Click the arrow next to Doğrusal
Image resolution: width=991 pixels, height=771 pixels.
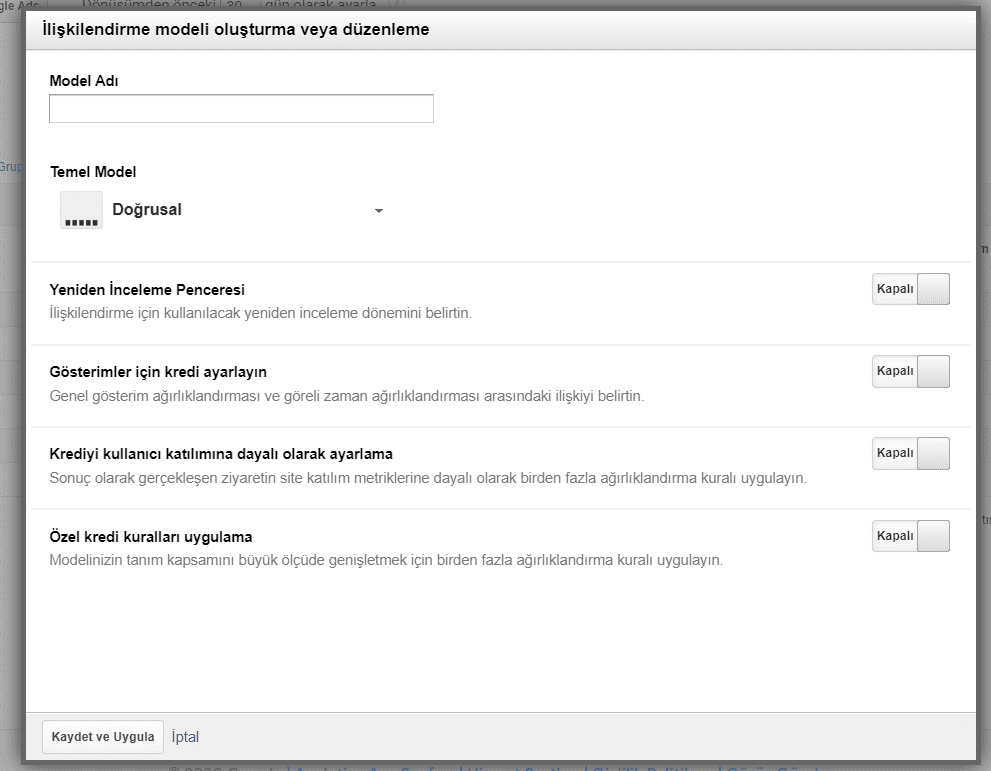(379, 211)
